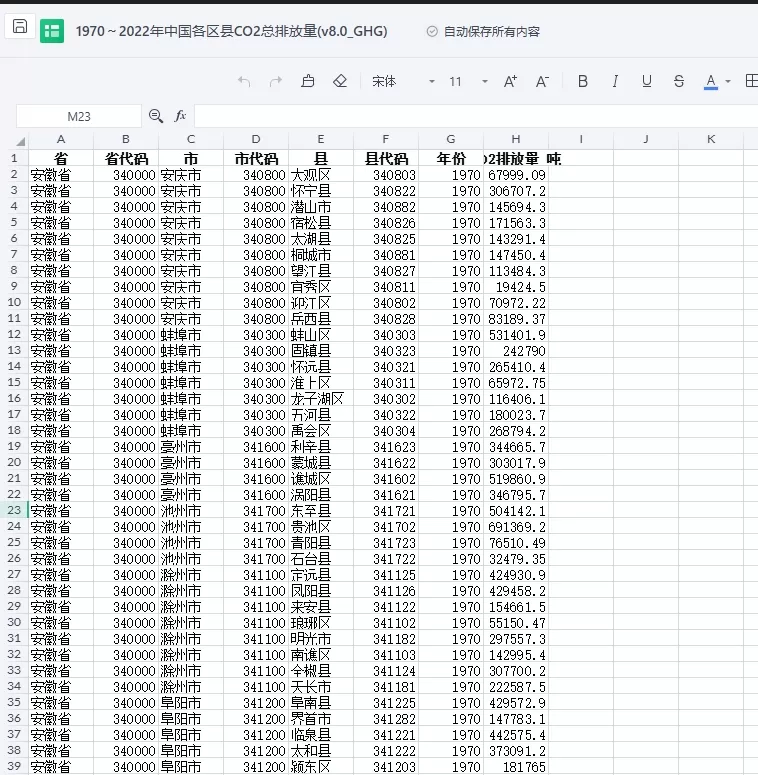Click header cell 市代码
Image resolution: width=758 pixels, height=775 pixels.
pyautogui.click(x=256, y=159)
